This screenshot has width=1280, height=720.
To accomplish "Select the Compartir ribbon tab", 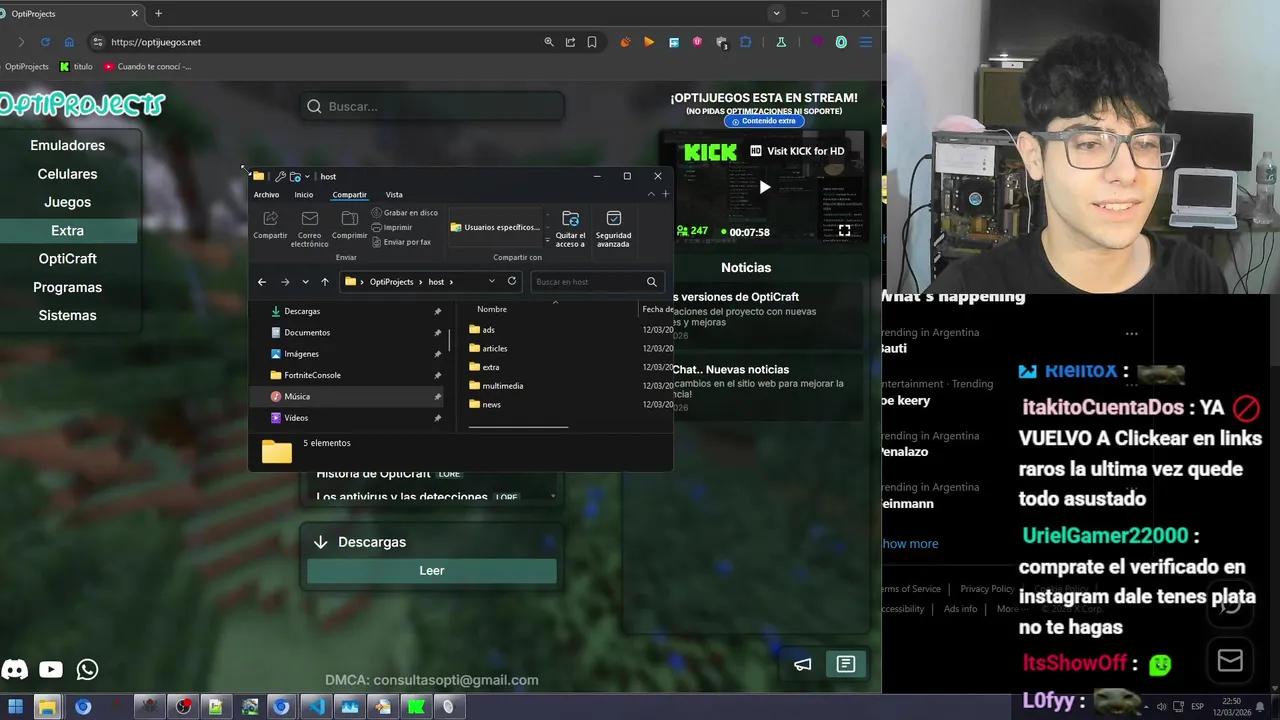I will pyautogui.click(x=349, y=195).
